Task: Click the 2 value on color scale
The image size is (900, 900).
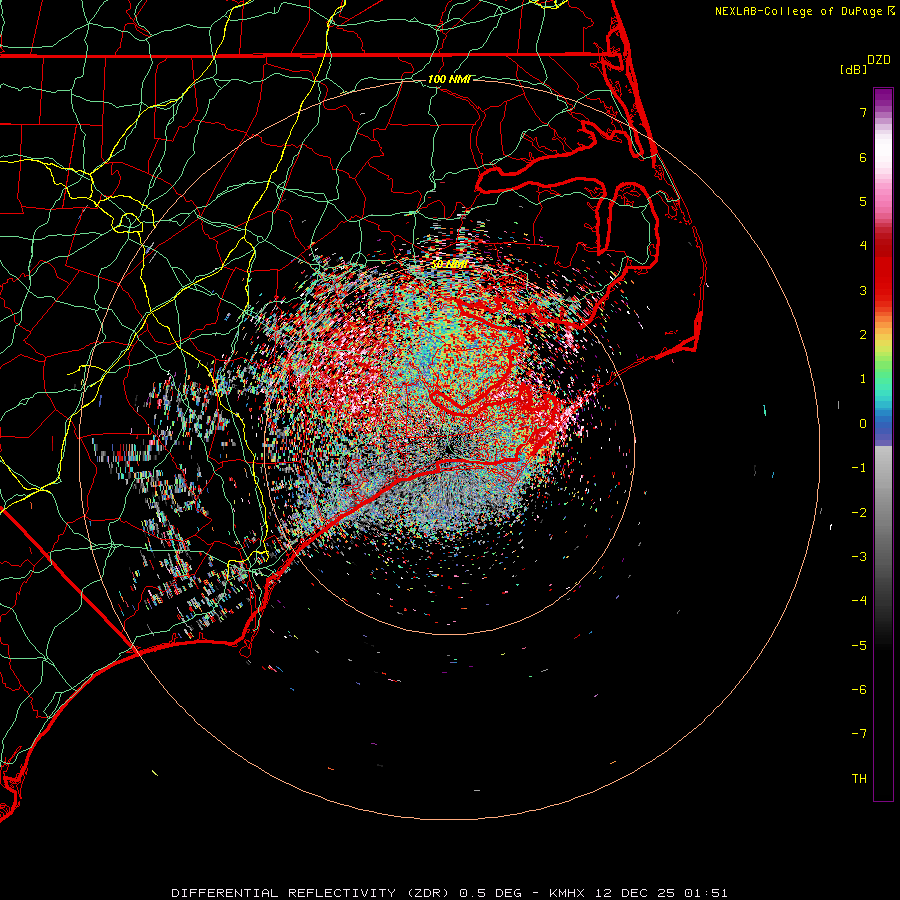Action: pos(863,335)
